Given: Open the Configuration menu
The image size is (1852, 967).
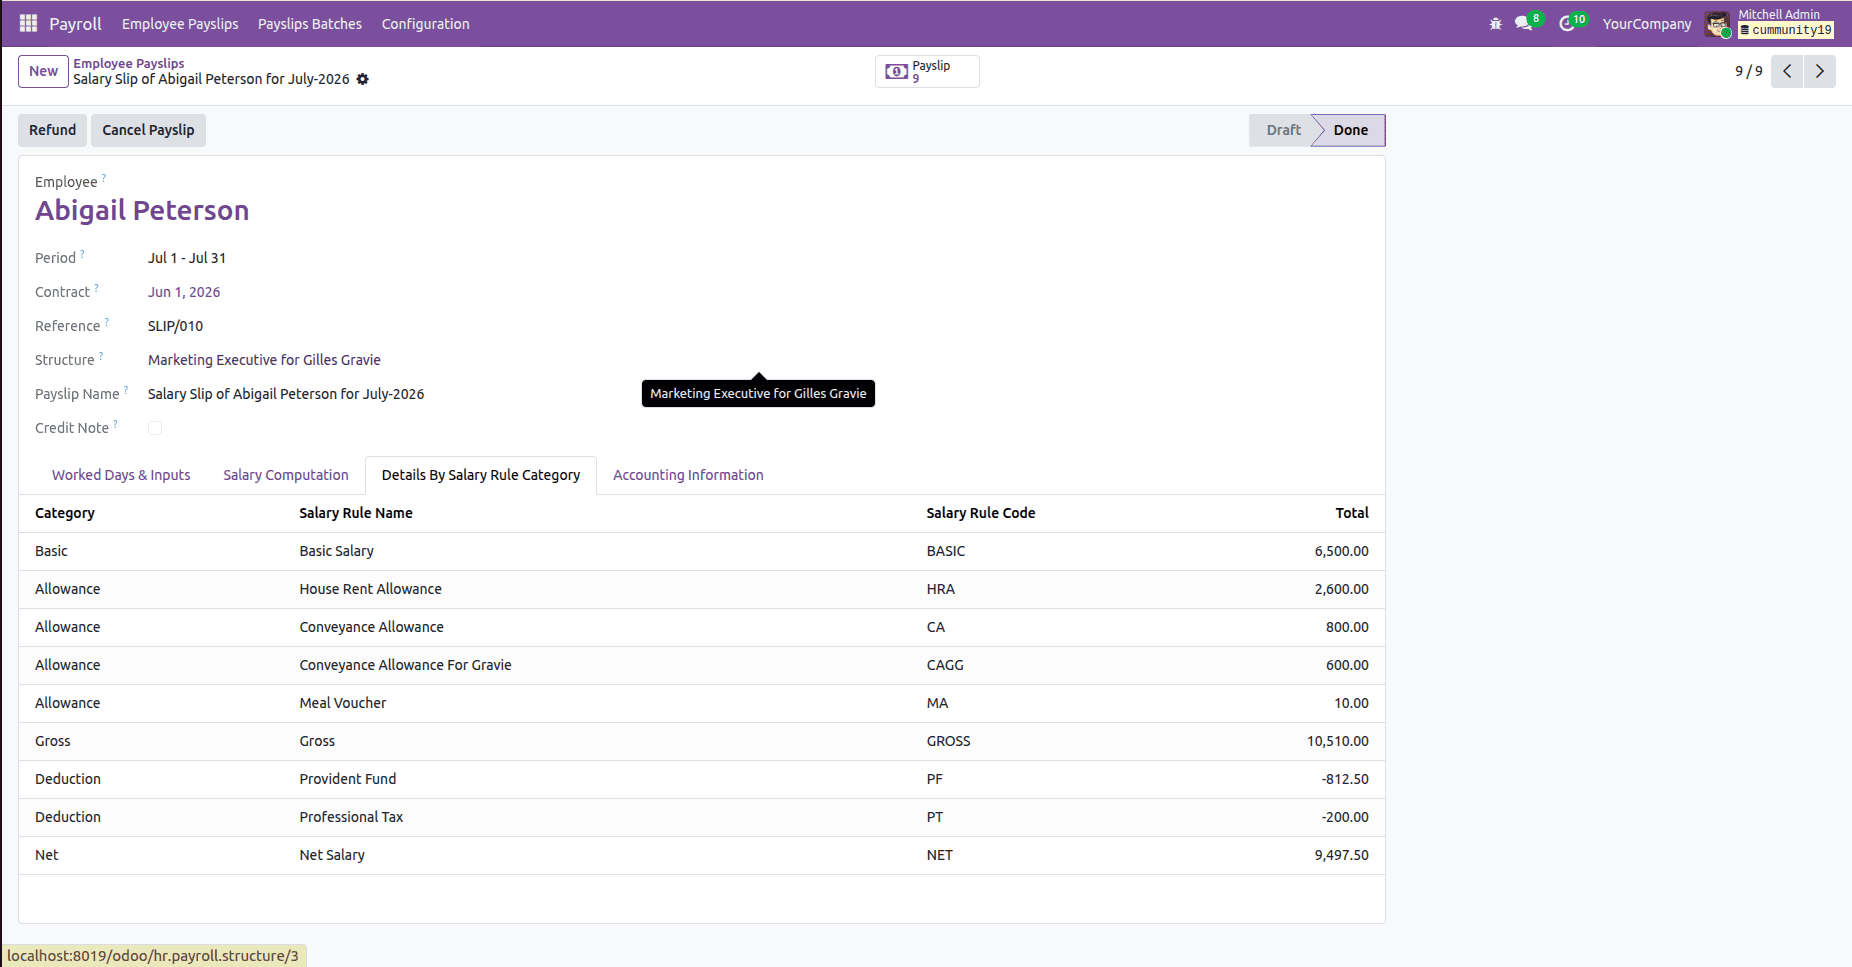Looking at the screenshot, I should click(x=425, y=23).
